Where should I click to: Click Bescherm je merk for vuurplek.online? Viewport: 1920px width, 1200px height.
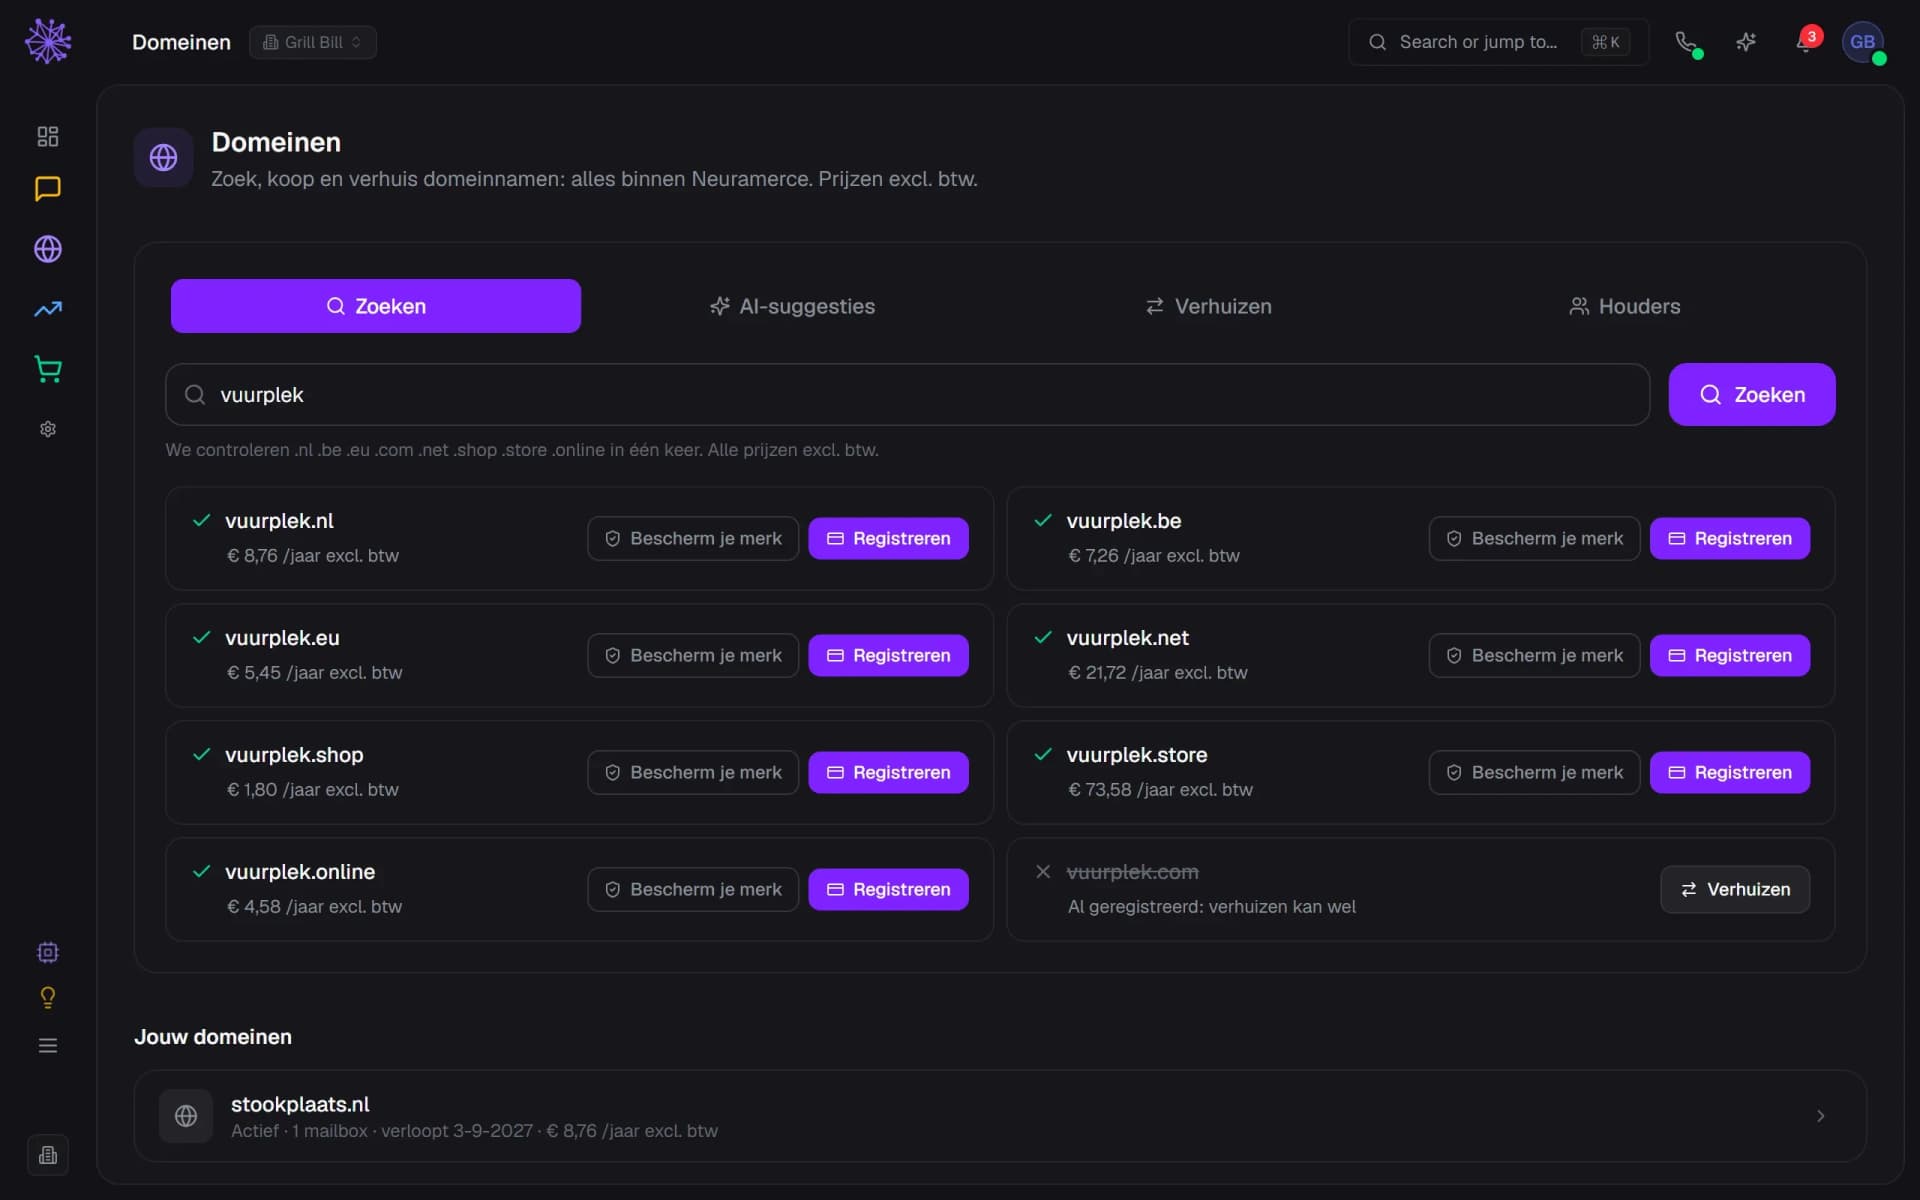click(x=693, y=889)
